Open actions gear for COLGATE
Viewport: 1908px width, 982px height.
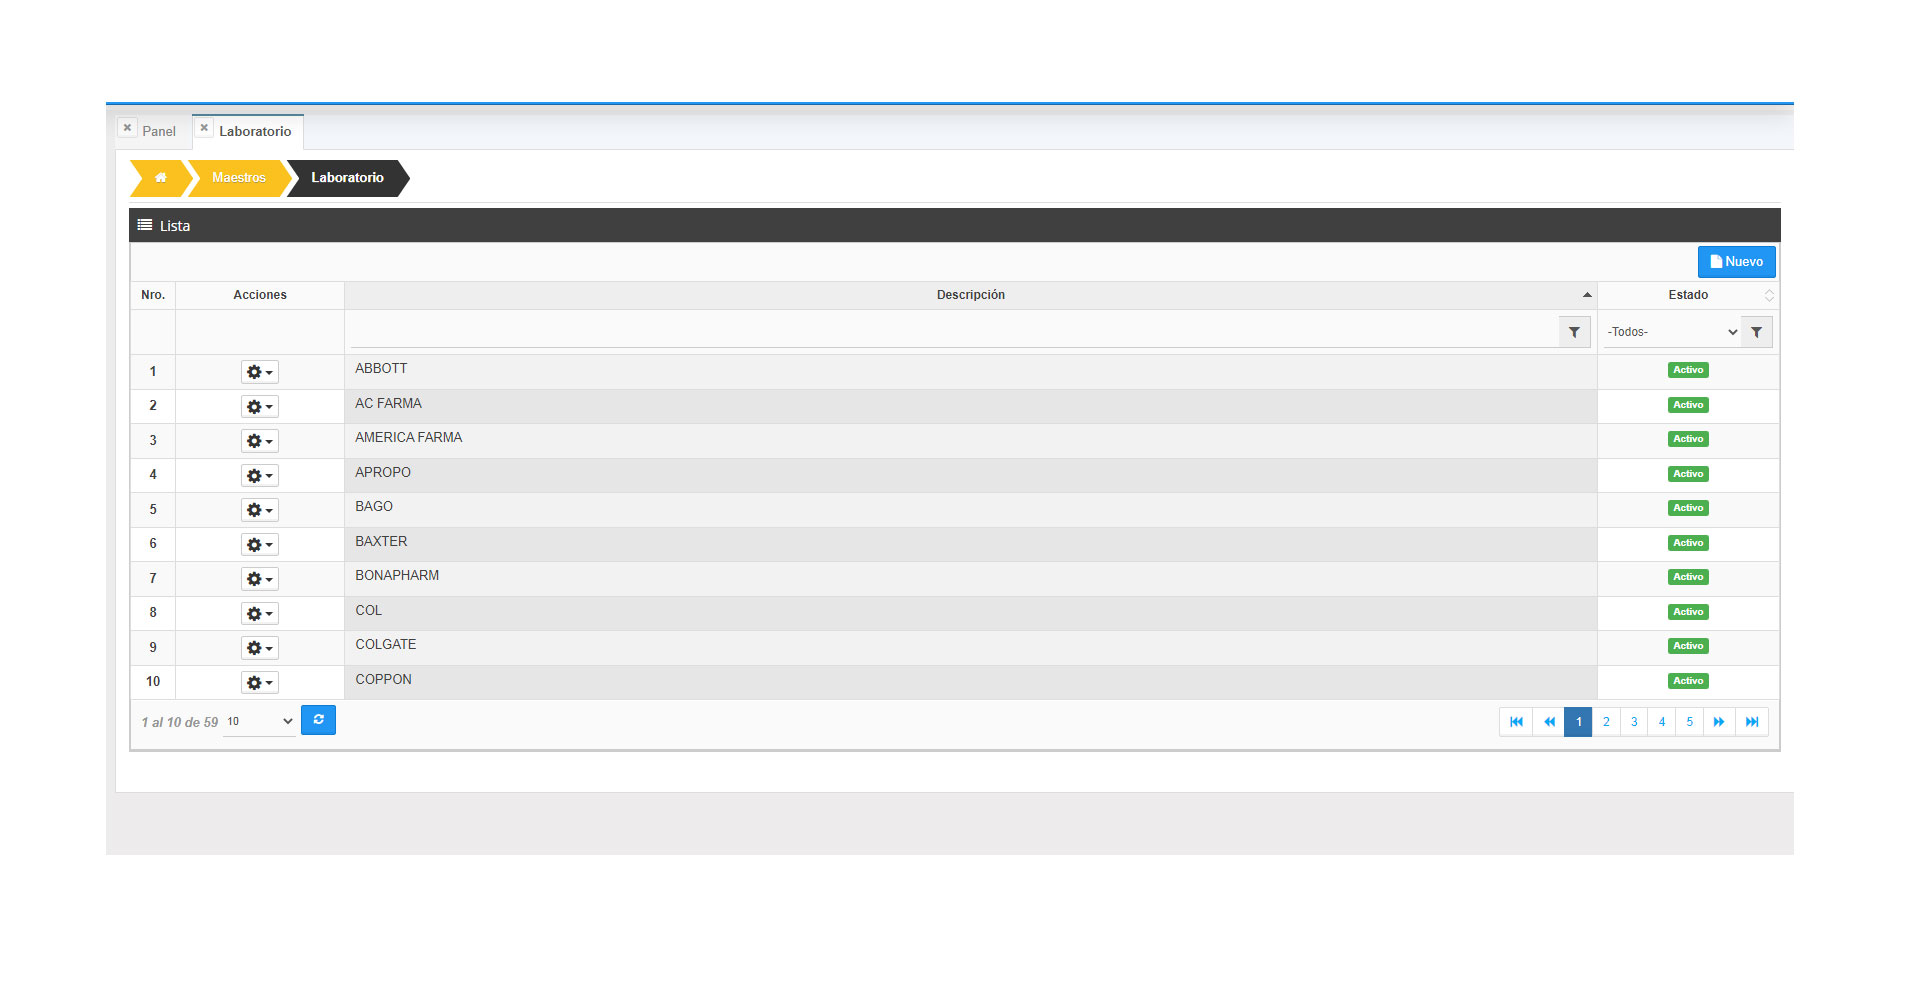tap(259, 648)
